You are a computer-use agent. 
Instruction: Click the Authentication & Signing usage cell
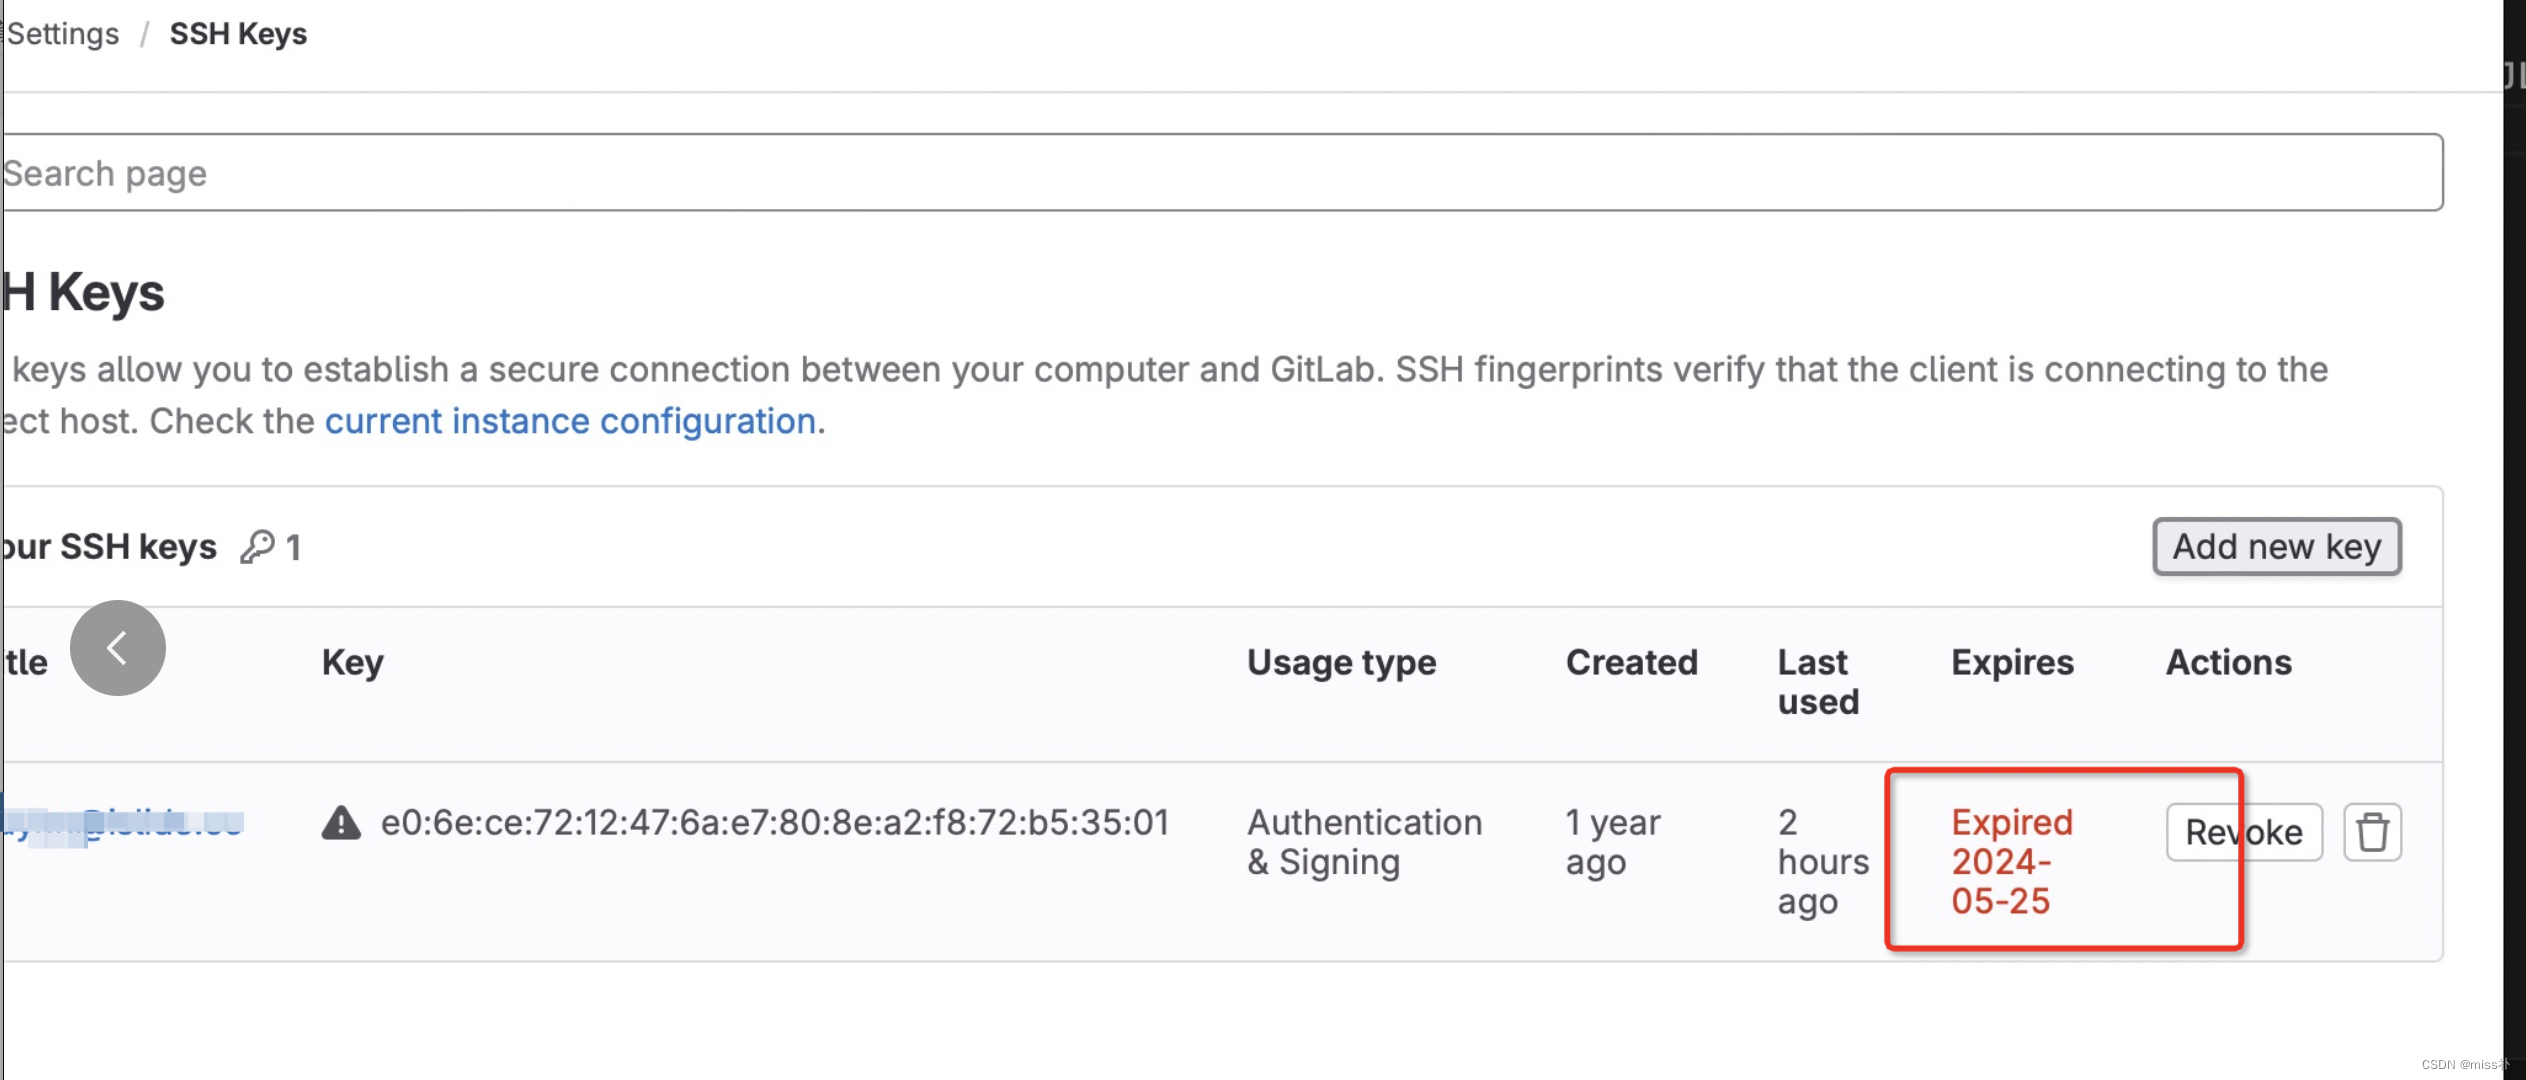coord(1364,842)
